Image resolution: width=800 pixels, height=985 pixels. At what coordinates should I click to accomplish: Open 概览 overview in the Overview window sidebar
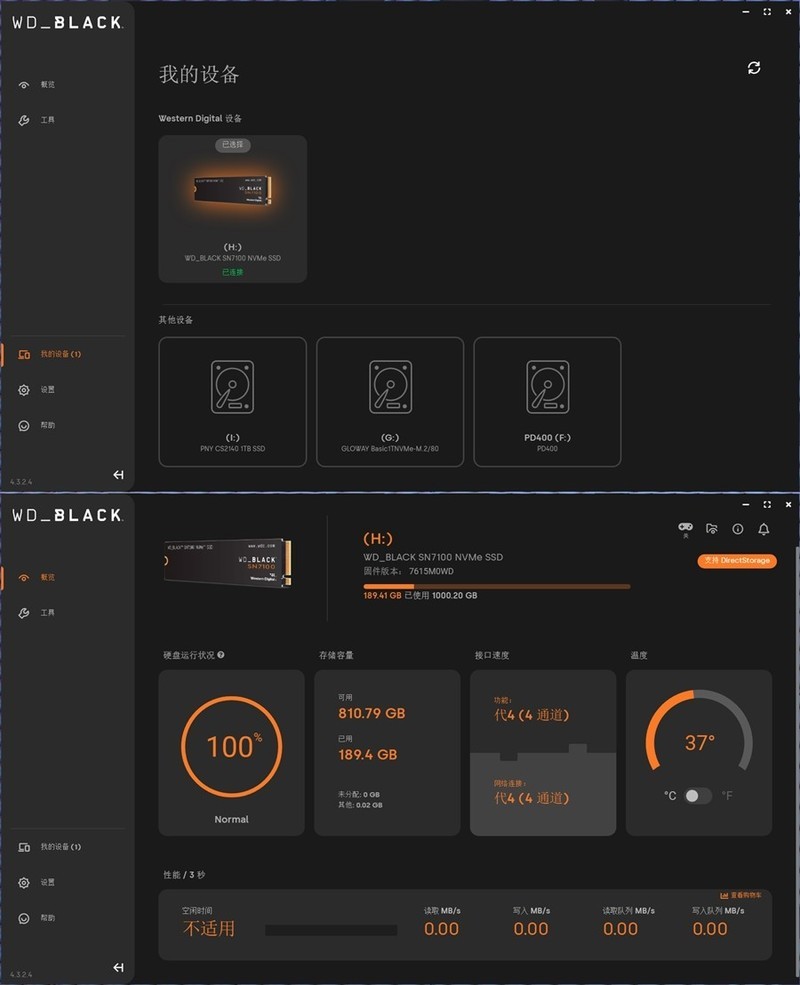point(36,577)
